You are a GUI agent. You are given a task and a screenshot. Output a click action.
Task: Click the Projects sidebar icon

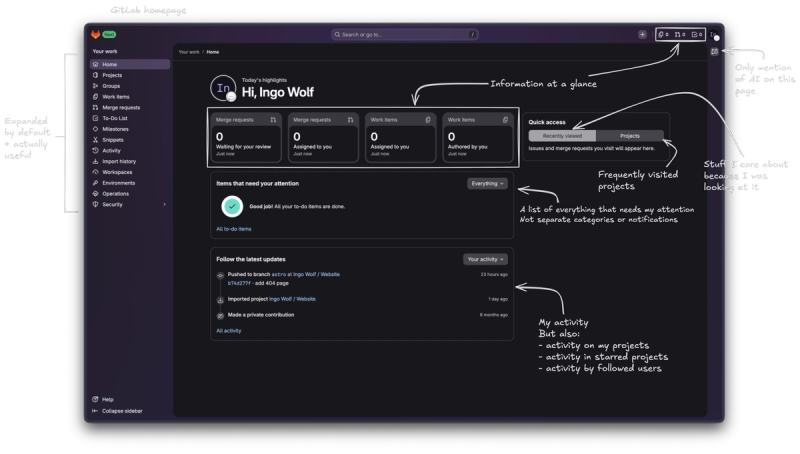point(95,75)
